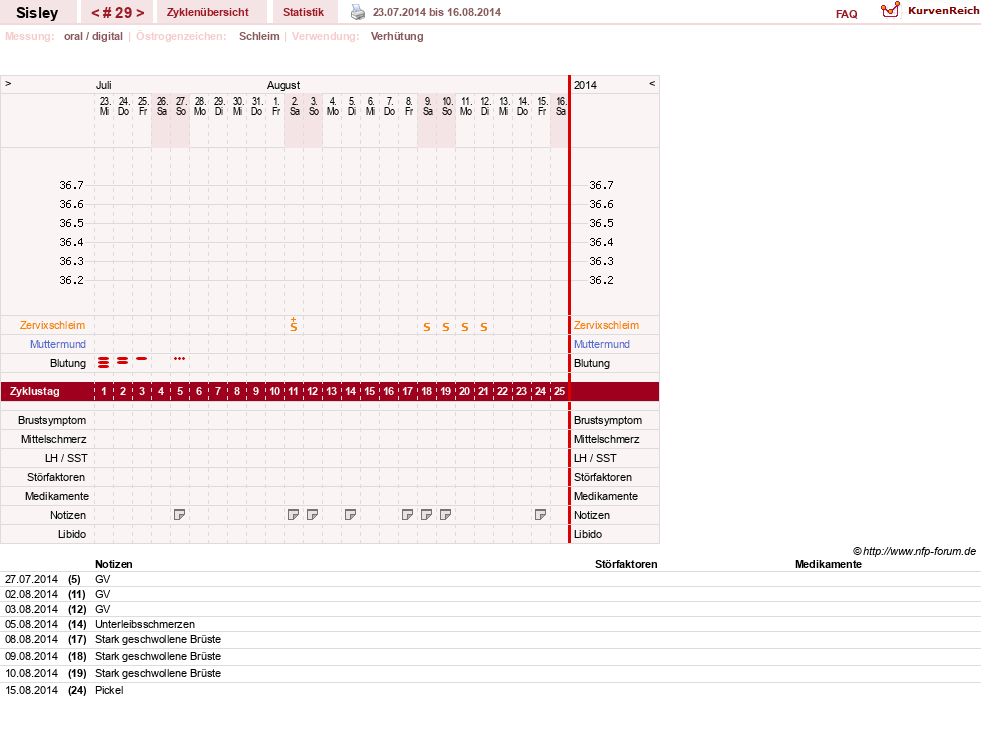Click the August month label

[x=283, y=85]
